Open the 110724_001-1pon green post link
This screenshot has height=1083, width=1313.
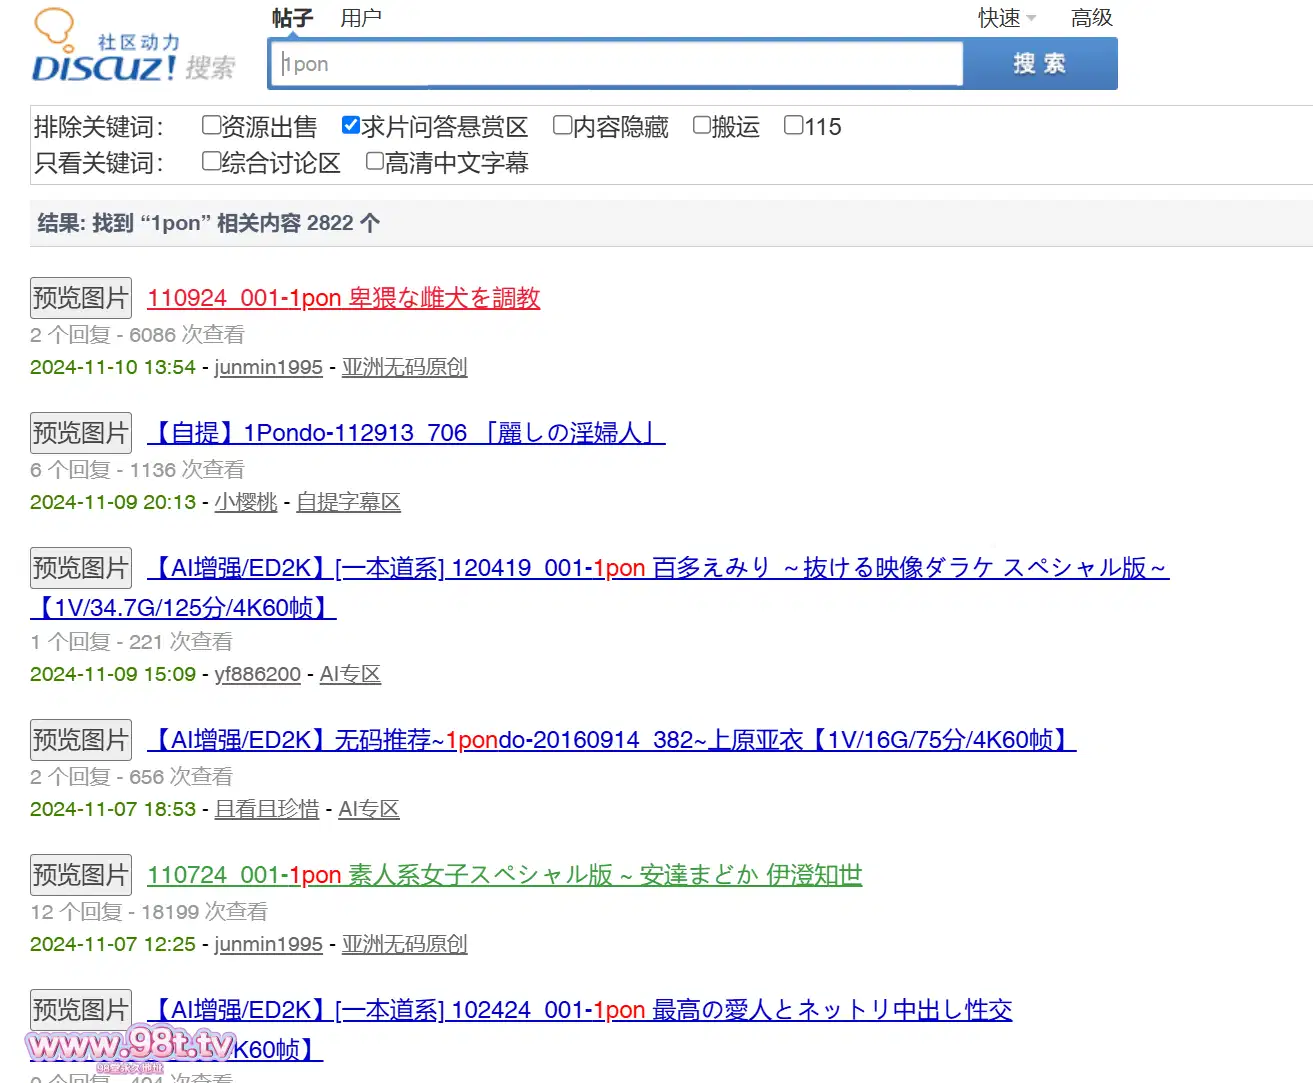pos(505,875)
